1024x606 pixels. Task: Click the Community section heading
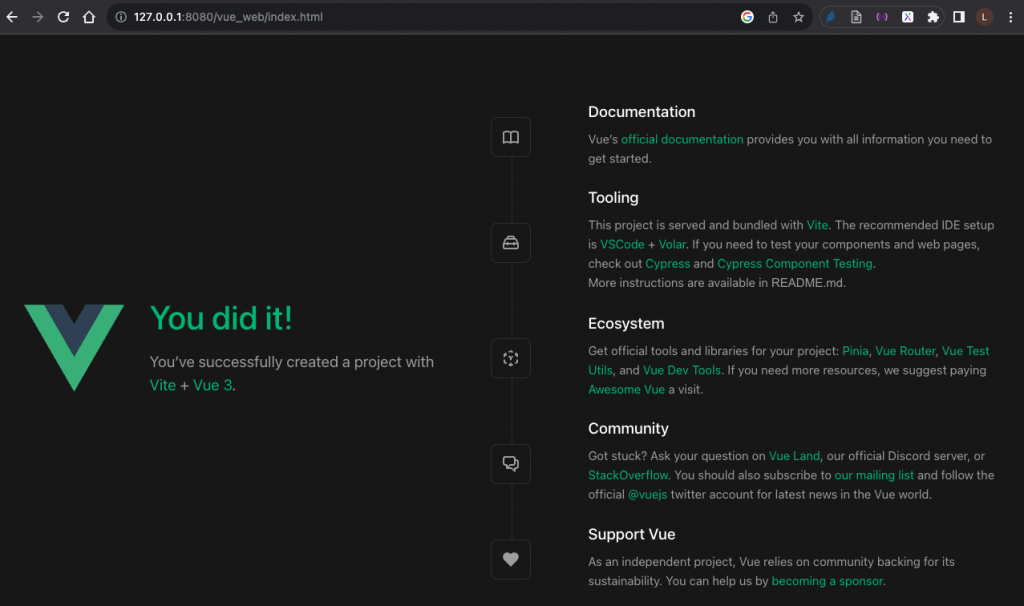point(628,428)
